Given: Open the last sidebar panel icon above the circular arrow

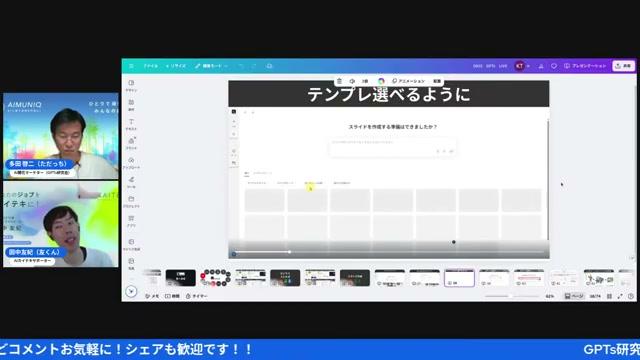Looking at the screenshot, I should coord(131,264).
